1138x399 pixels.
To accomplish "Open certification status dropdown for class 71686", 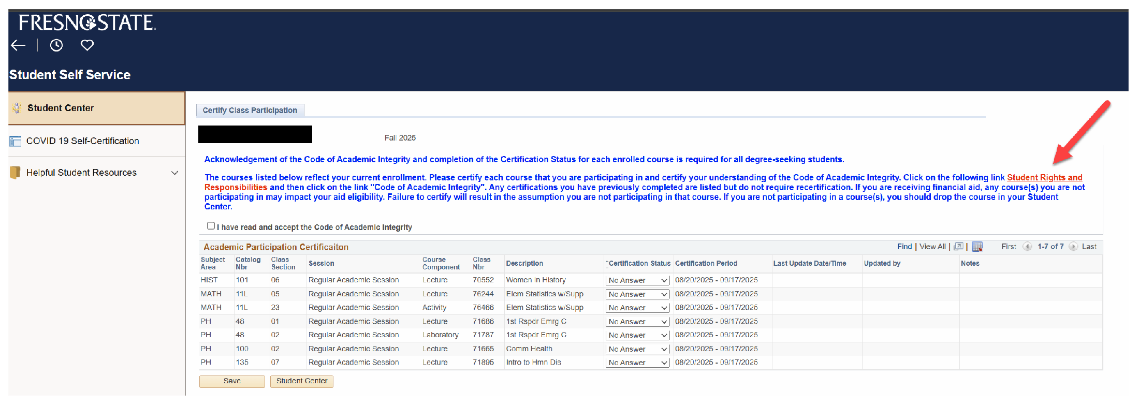I will pyautogui.click(x=637, y=321).
